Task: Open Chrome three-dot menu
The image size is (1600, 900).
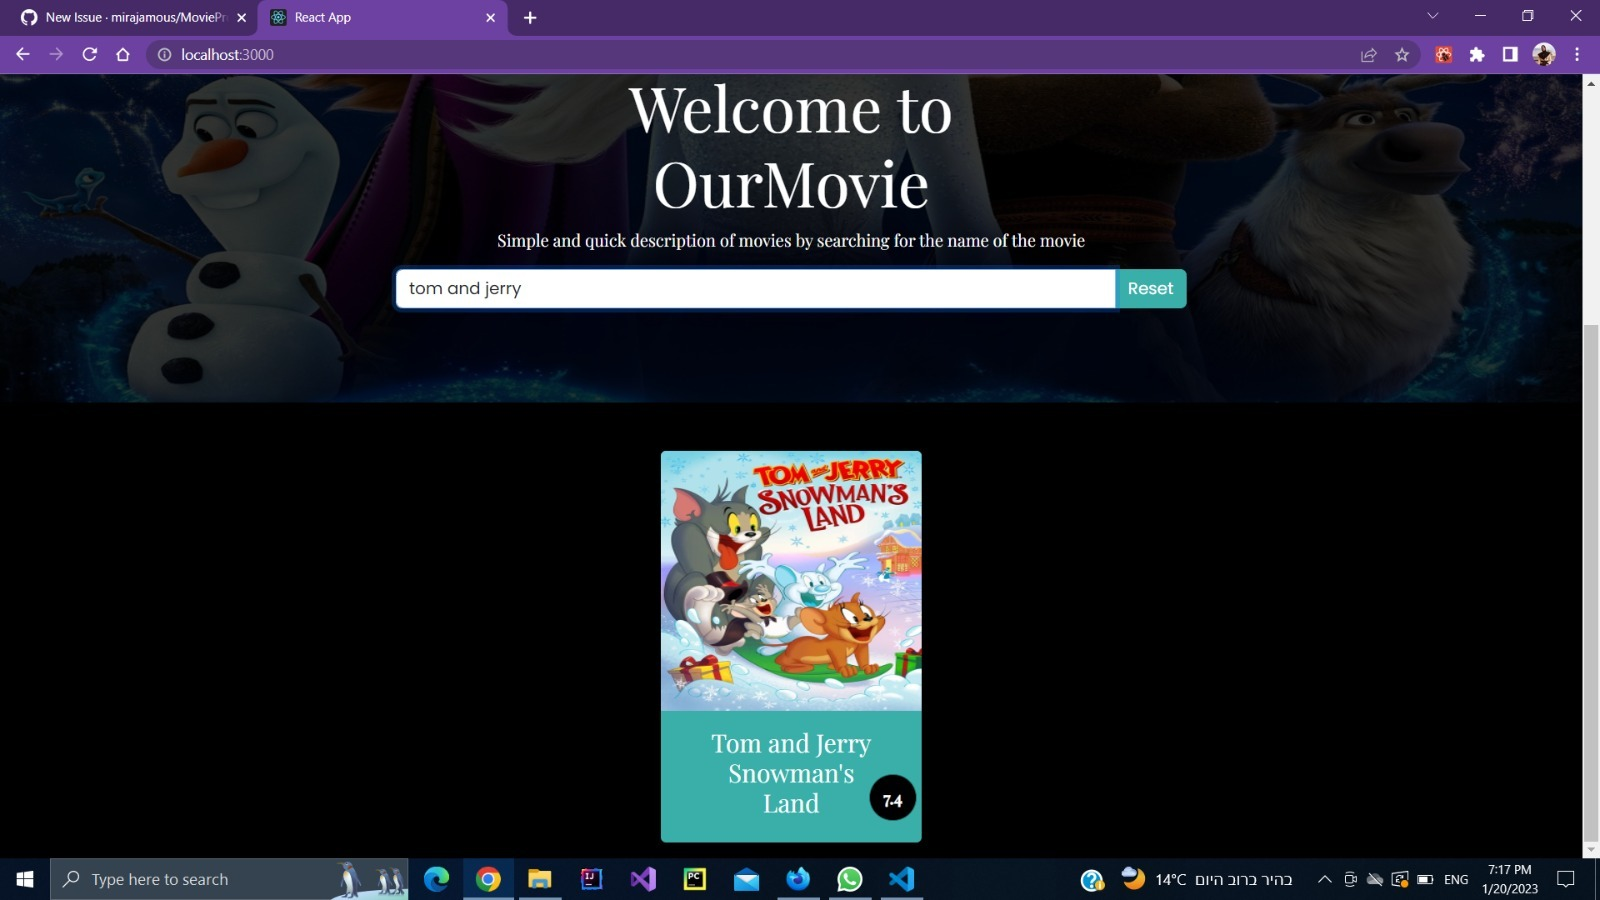Action: 1577,54
